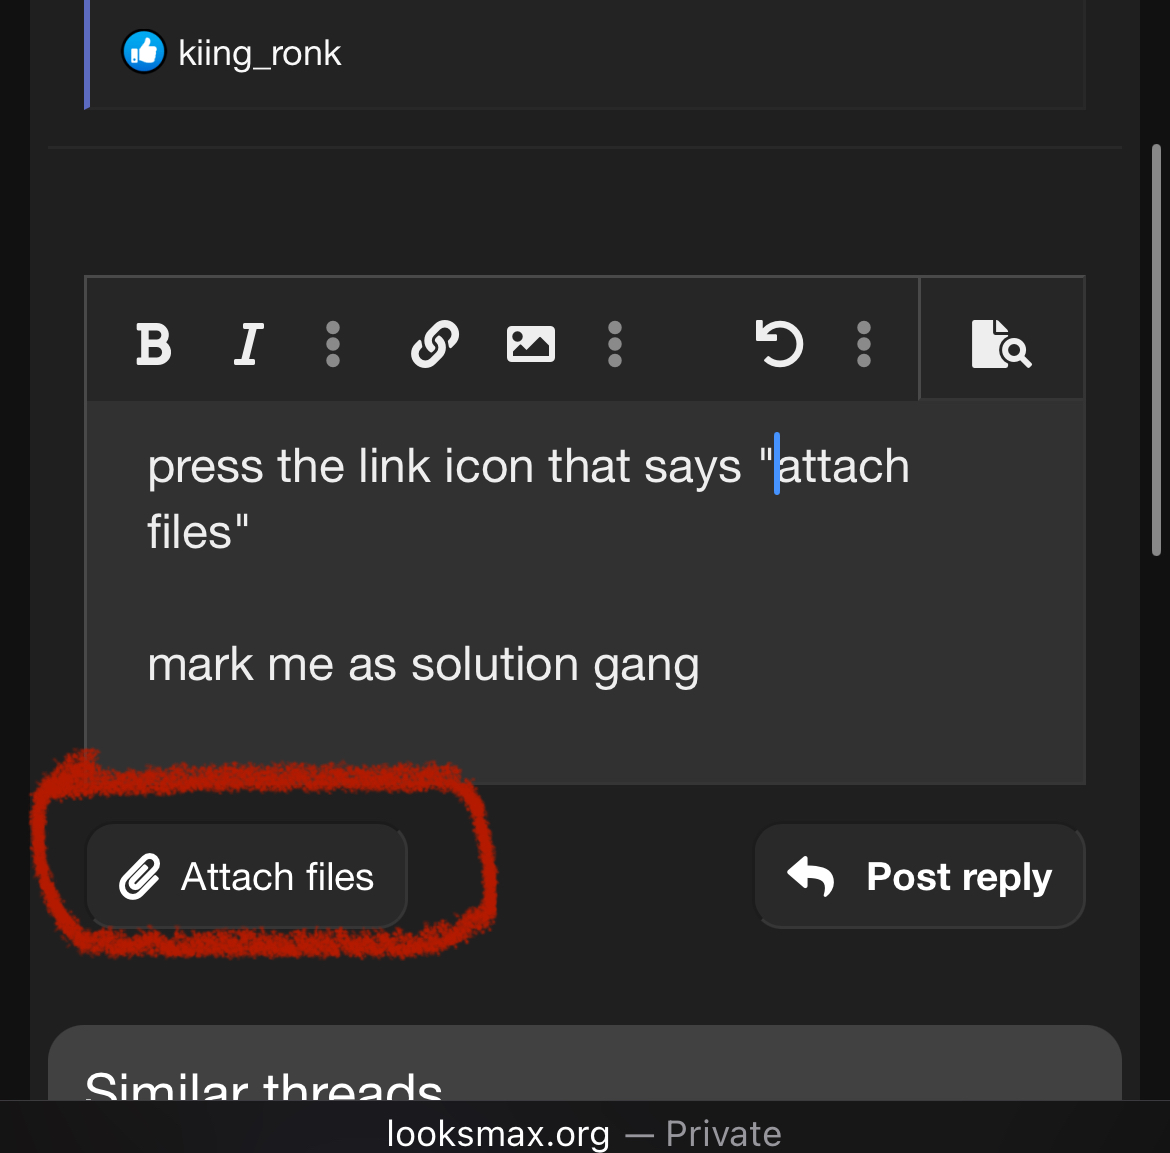Click the page scrollbar thumb
The height and width of the screenshot is (1153, 1170).
pos(1157,350)
